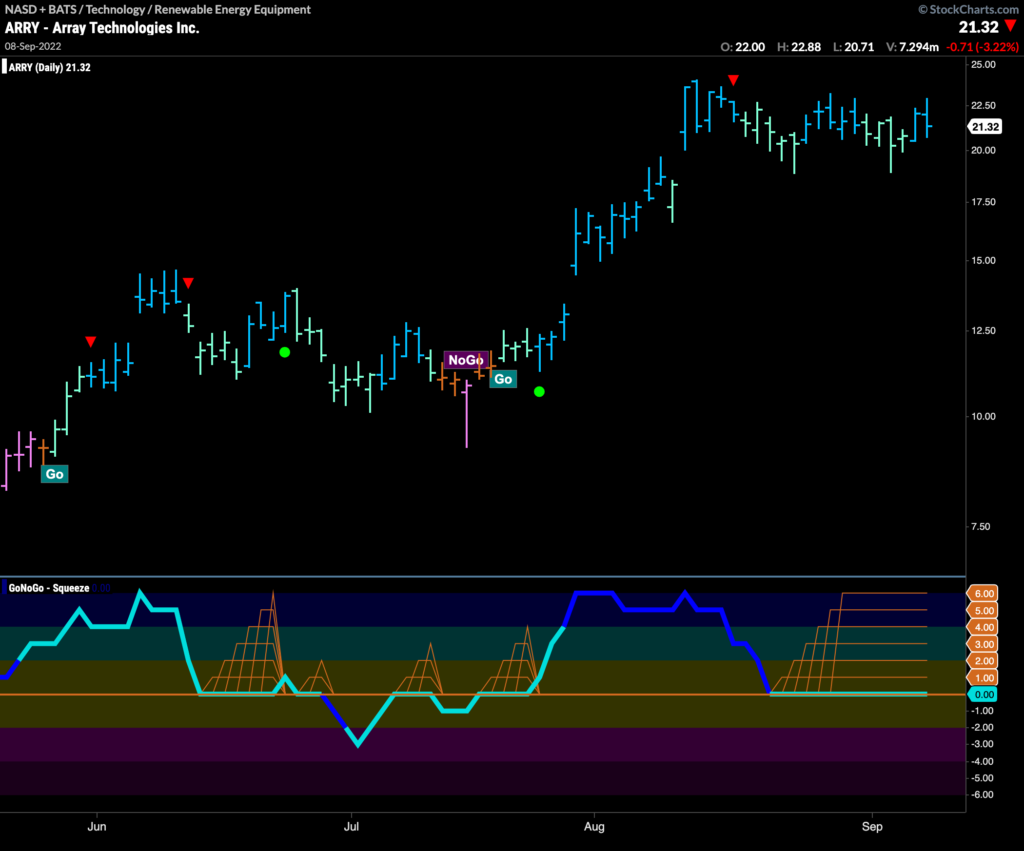Click the 6.00 orange level marker on squeeze scale

(x=984, y=593)
